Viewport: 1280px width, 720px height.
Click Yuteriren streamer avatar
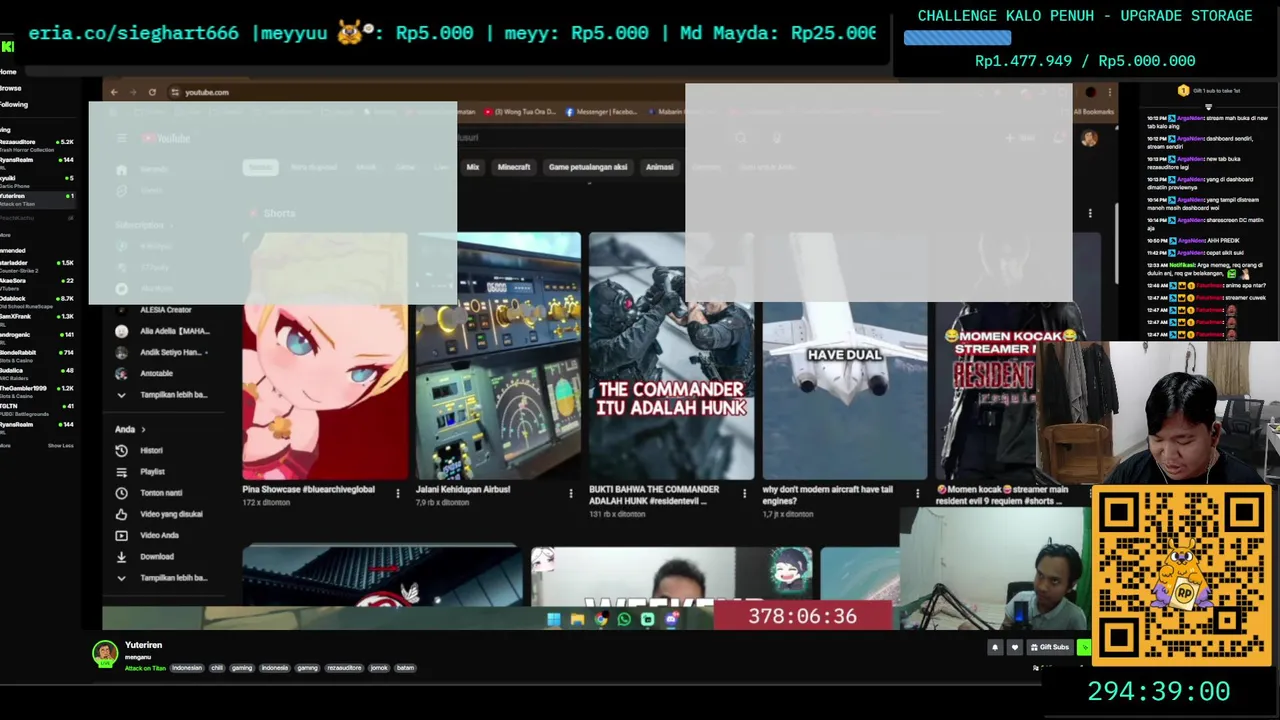coord(105,654)
